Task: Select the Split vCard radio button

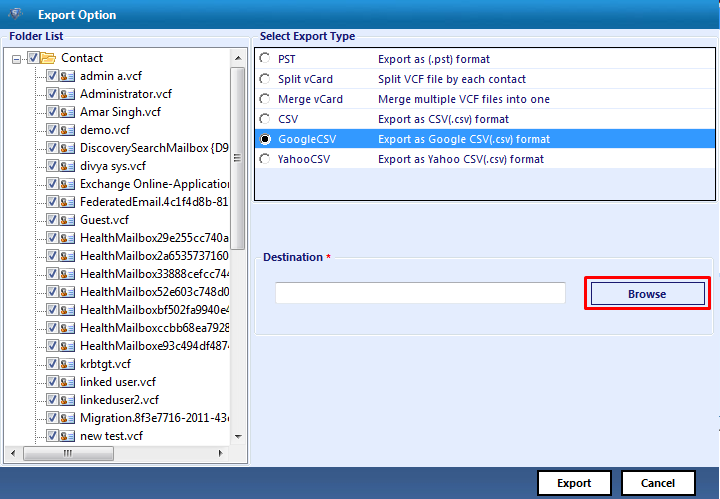Action: pos(265,78)
